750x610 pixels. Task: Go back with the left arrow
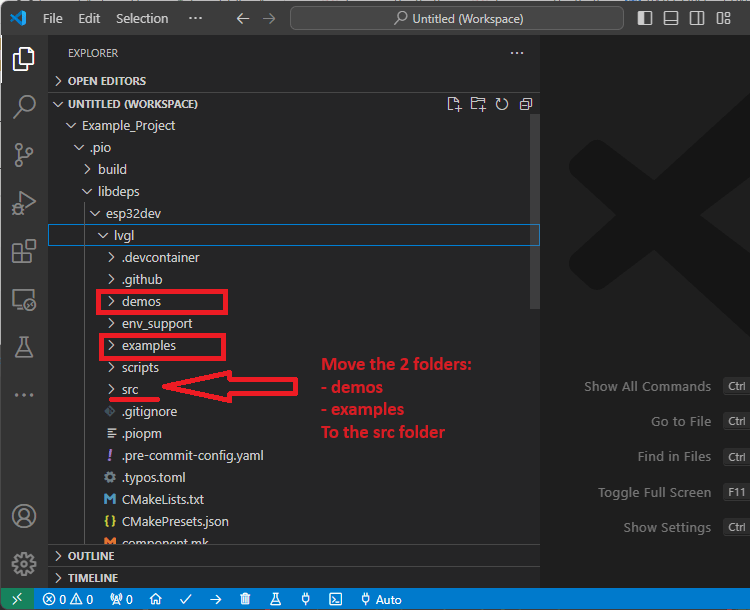pos(243,19)
